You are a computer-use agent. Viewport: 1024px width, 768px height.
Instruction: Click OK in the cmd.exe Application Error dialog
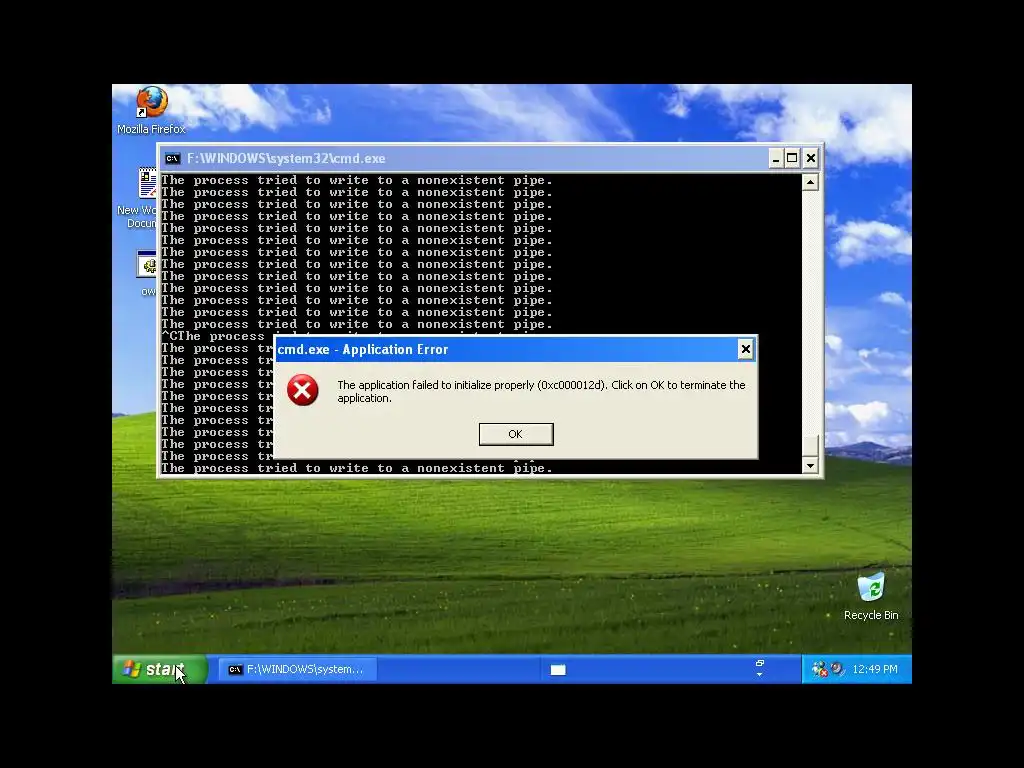pyautogui.click(x=516, y=434)
